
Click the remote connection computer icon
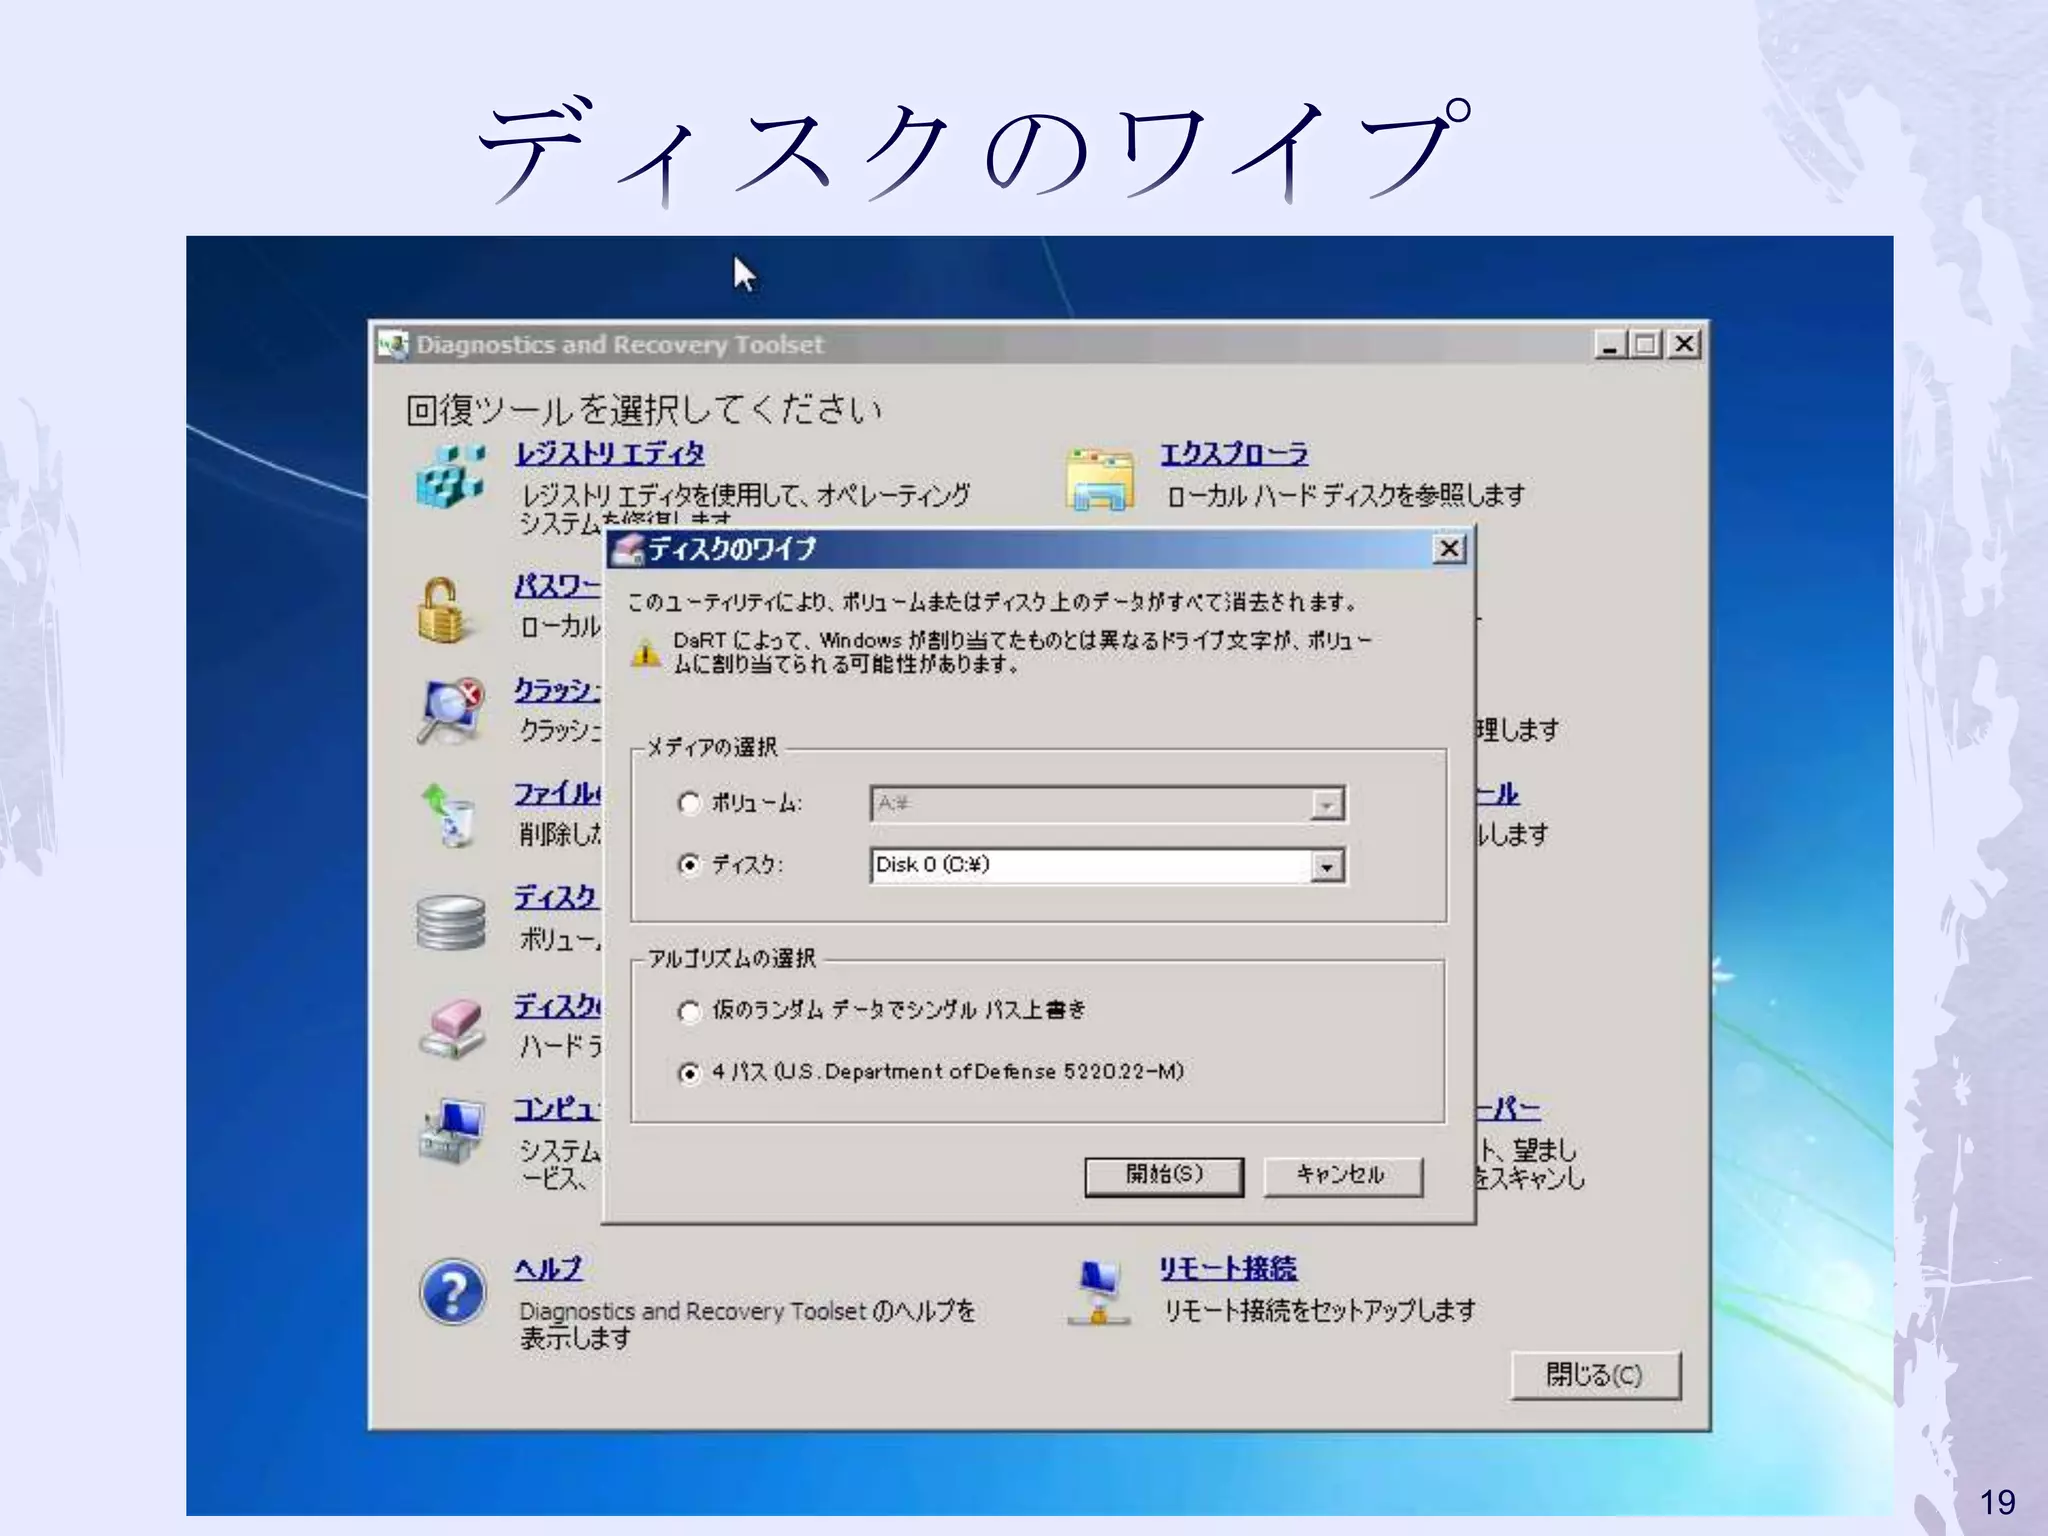coord(1098,1291)
